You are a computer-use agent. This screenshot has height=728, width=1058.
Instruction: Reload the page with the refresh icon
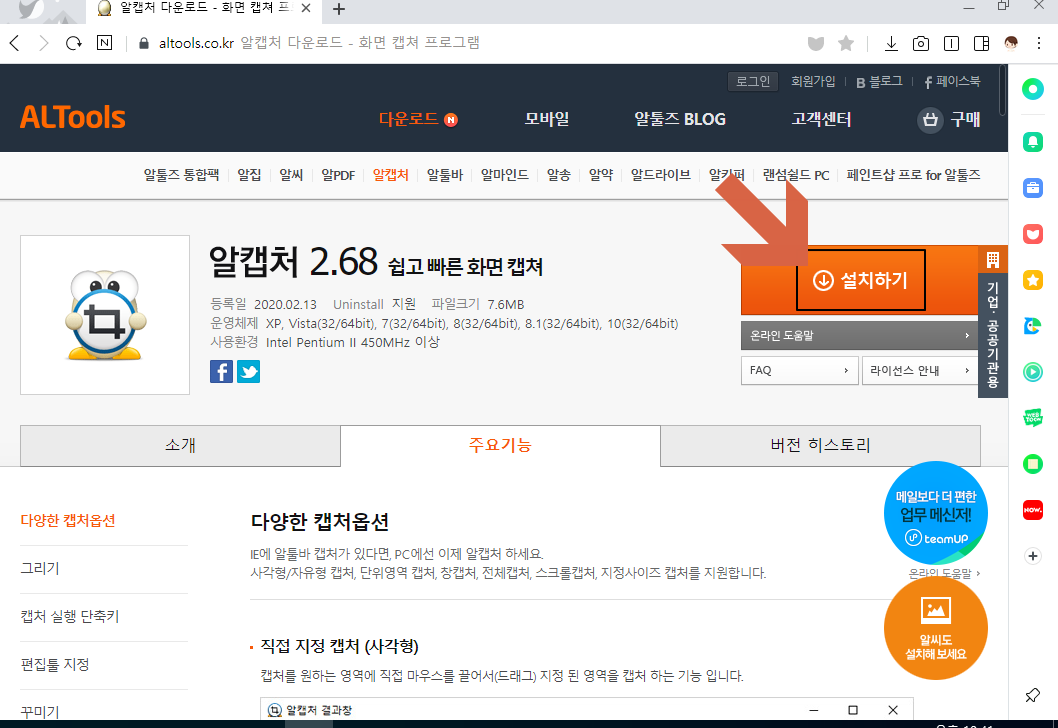[74, 43]
